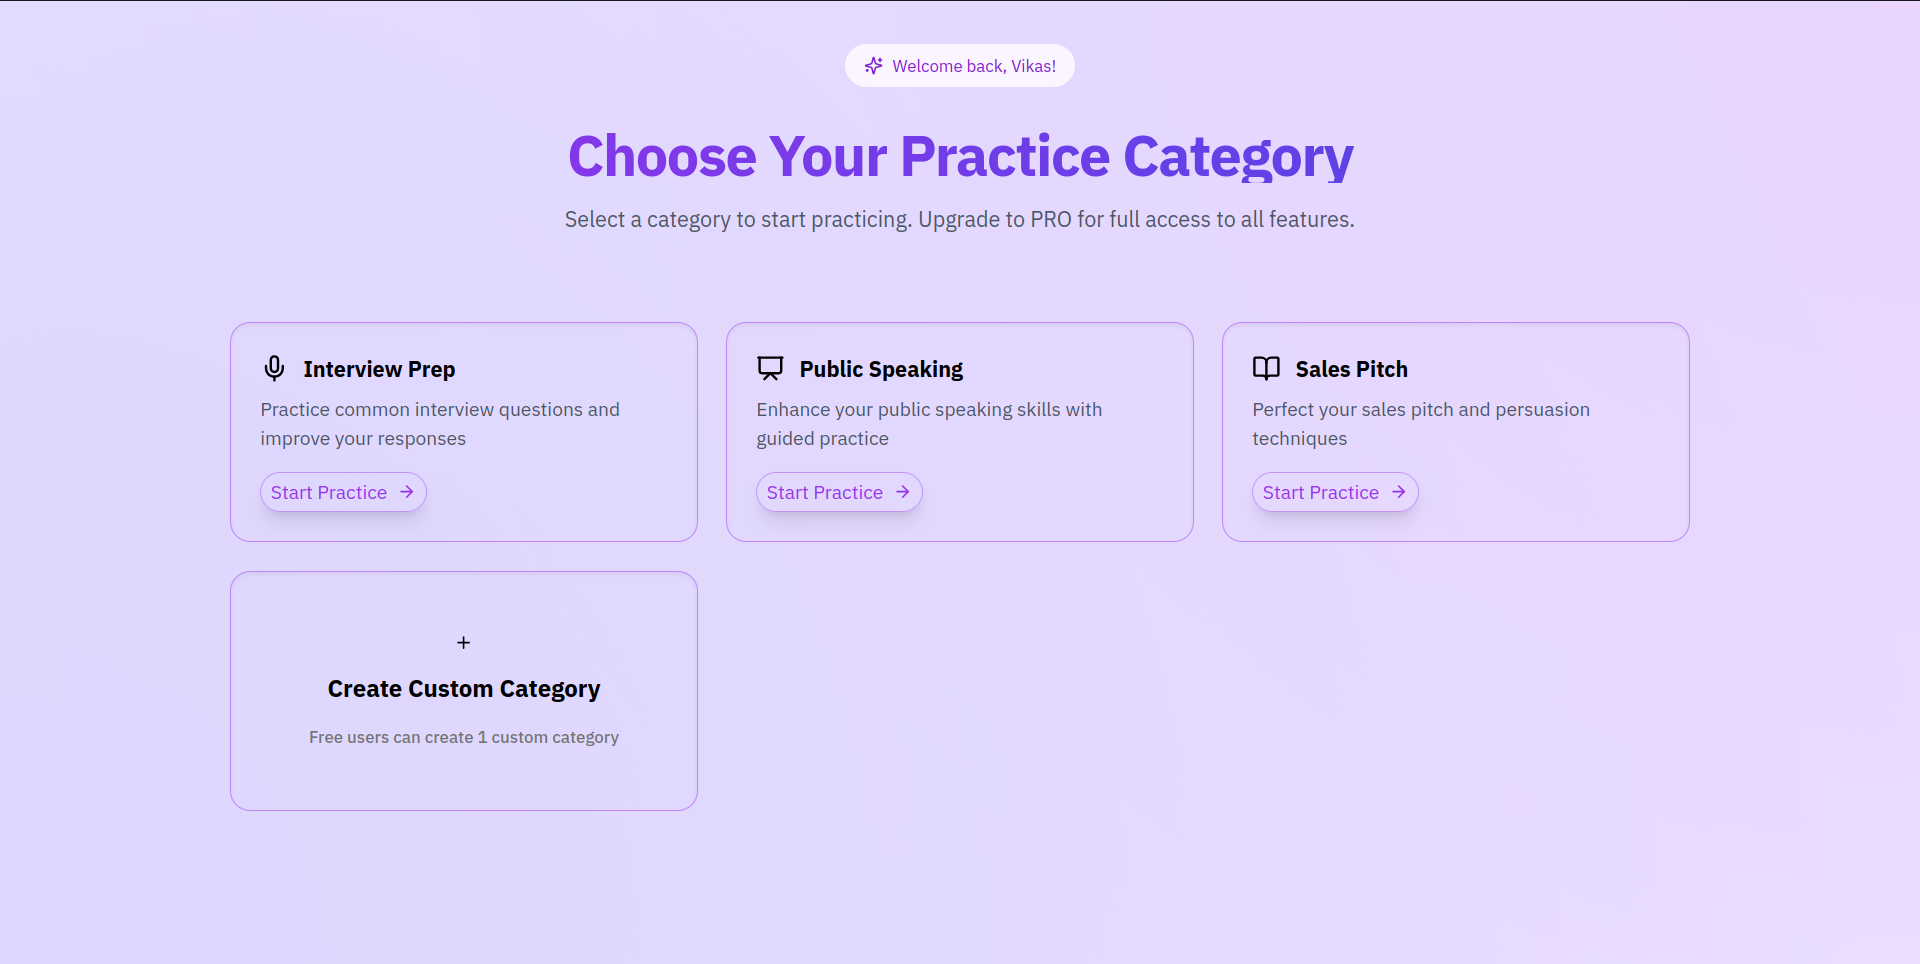Click the arrow icon in Interview Prep's Start Practice
The height and width of the screenshot is (964, 1920).
point(407,492)
